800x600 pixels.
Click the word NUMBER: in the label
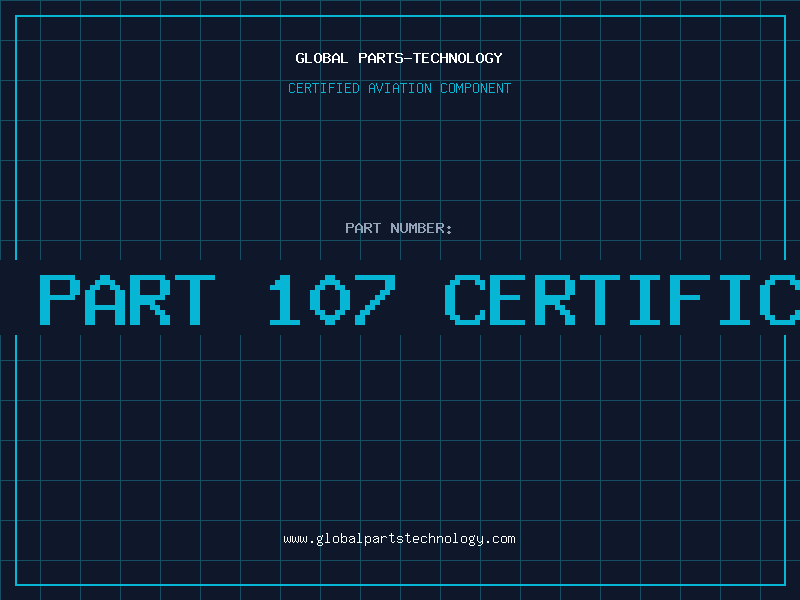point(421,228)
